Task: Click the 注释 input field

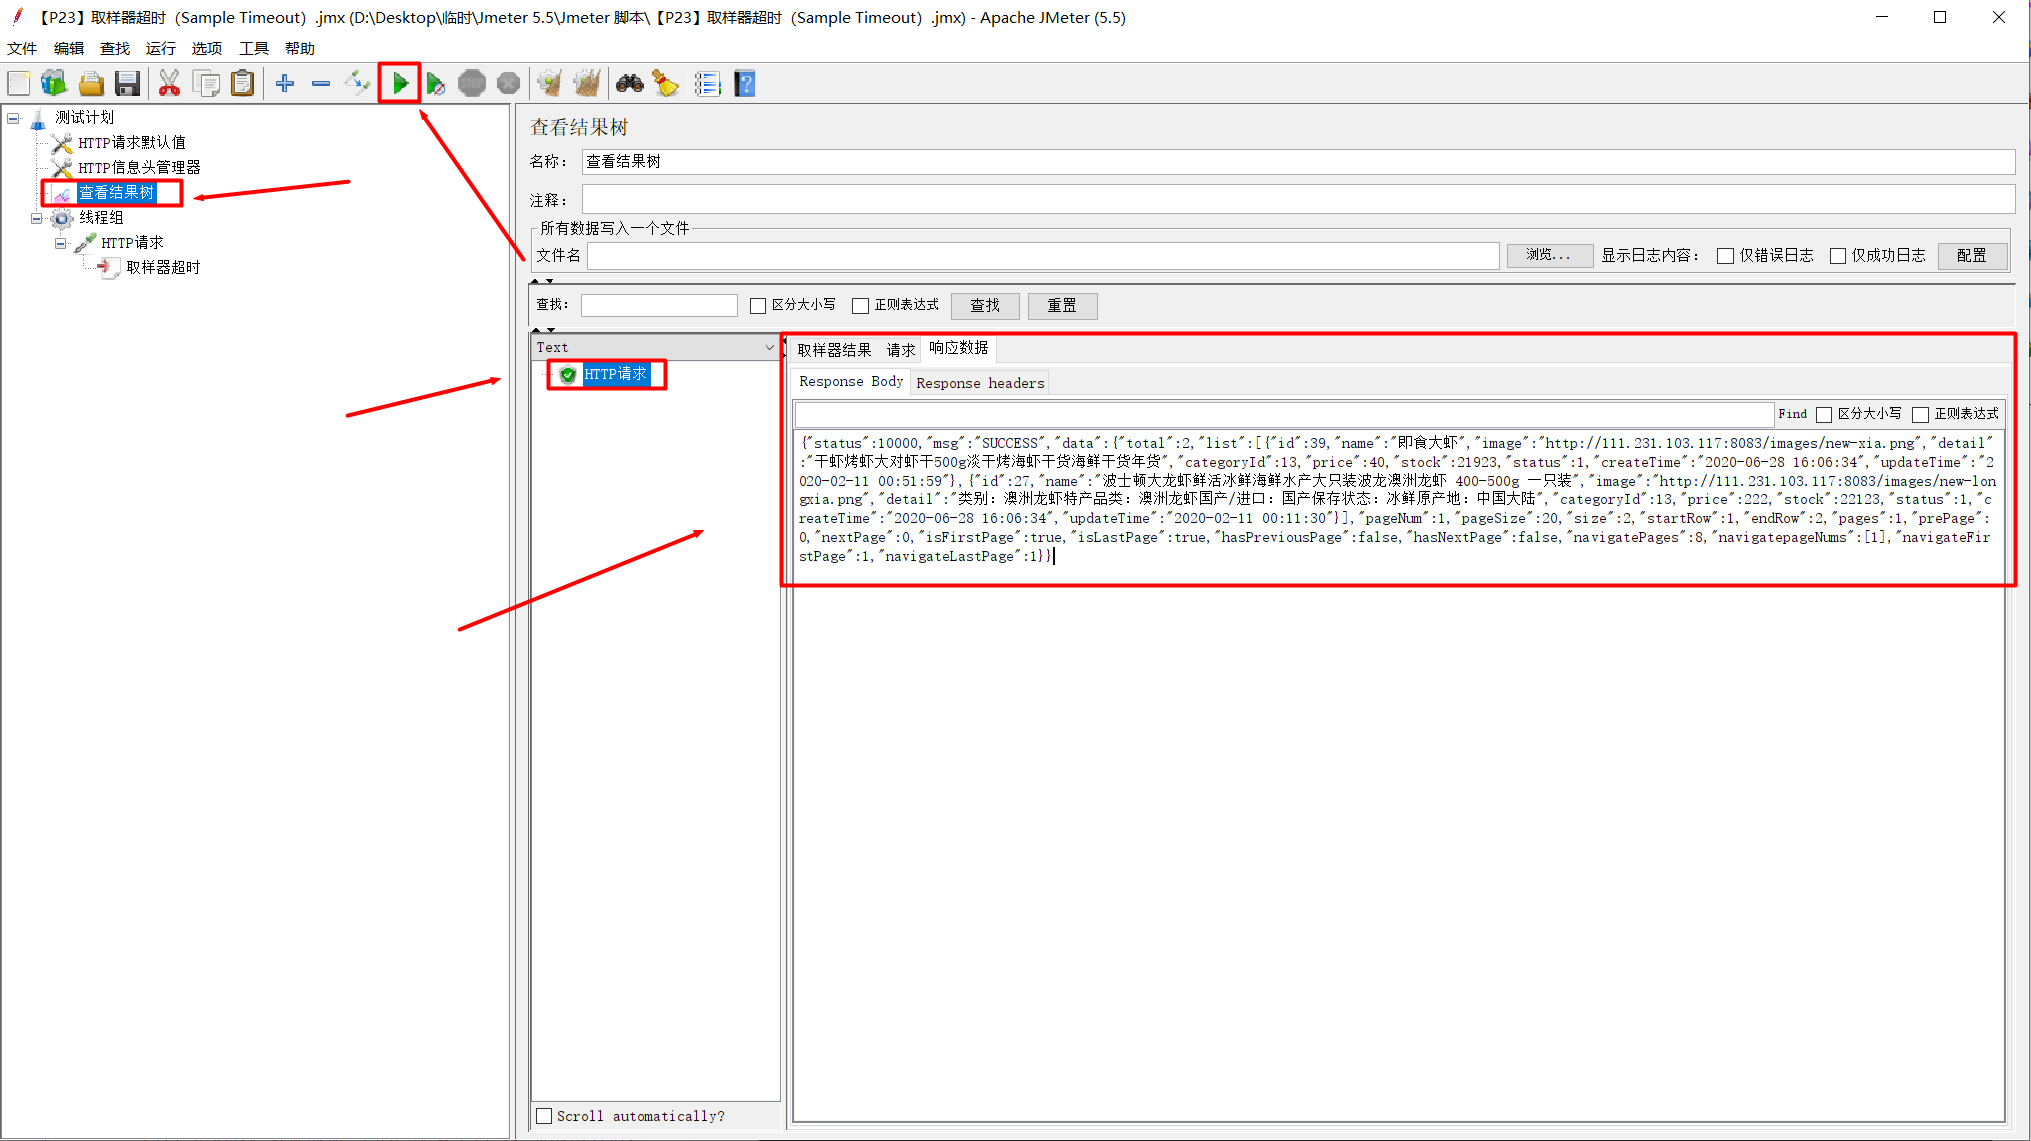Action: (1298, 200)
